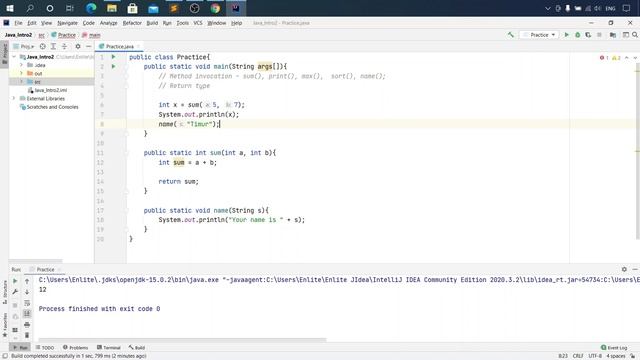Start debugging with the green bug icon
640x360 pixels.
(x=578, y=35)
